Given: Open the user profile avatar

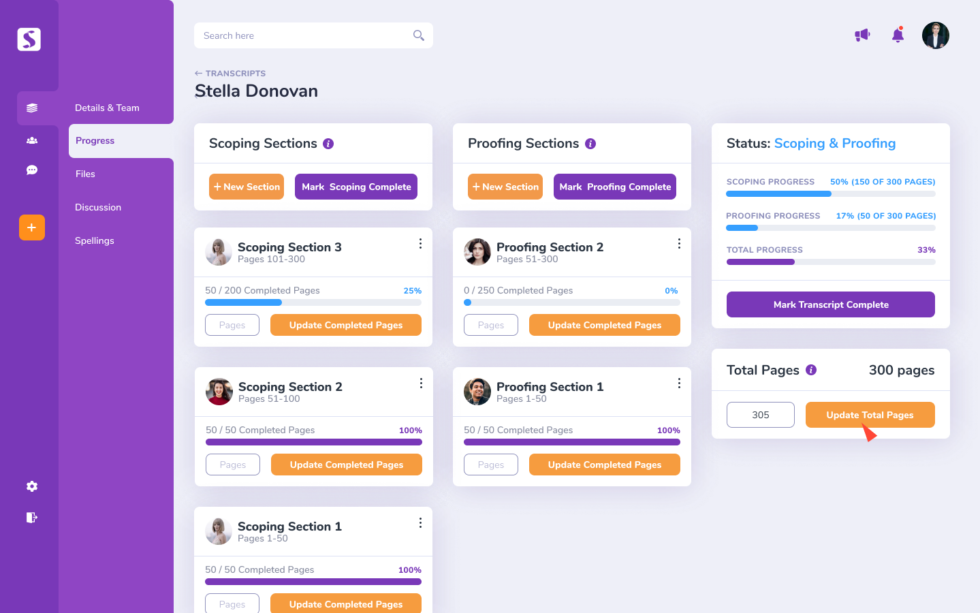Looking at the screenshot, I should [x=935, y=35].
